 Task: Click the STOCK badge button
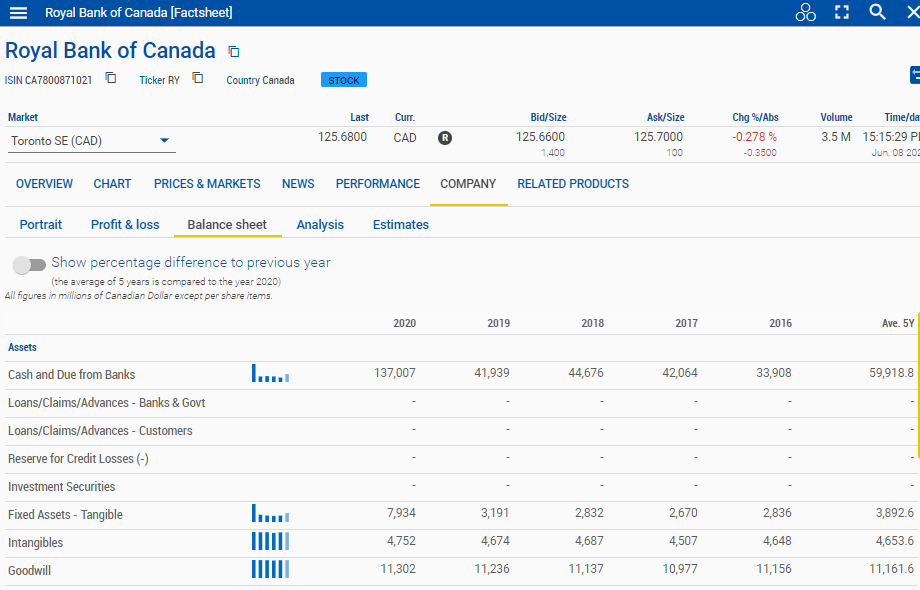coord(344,80)
